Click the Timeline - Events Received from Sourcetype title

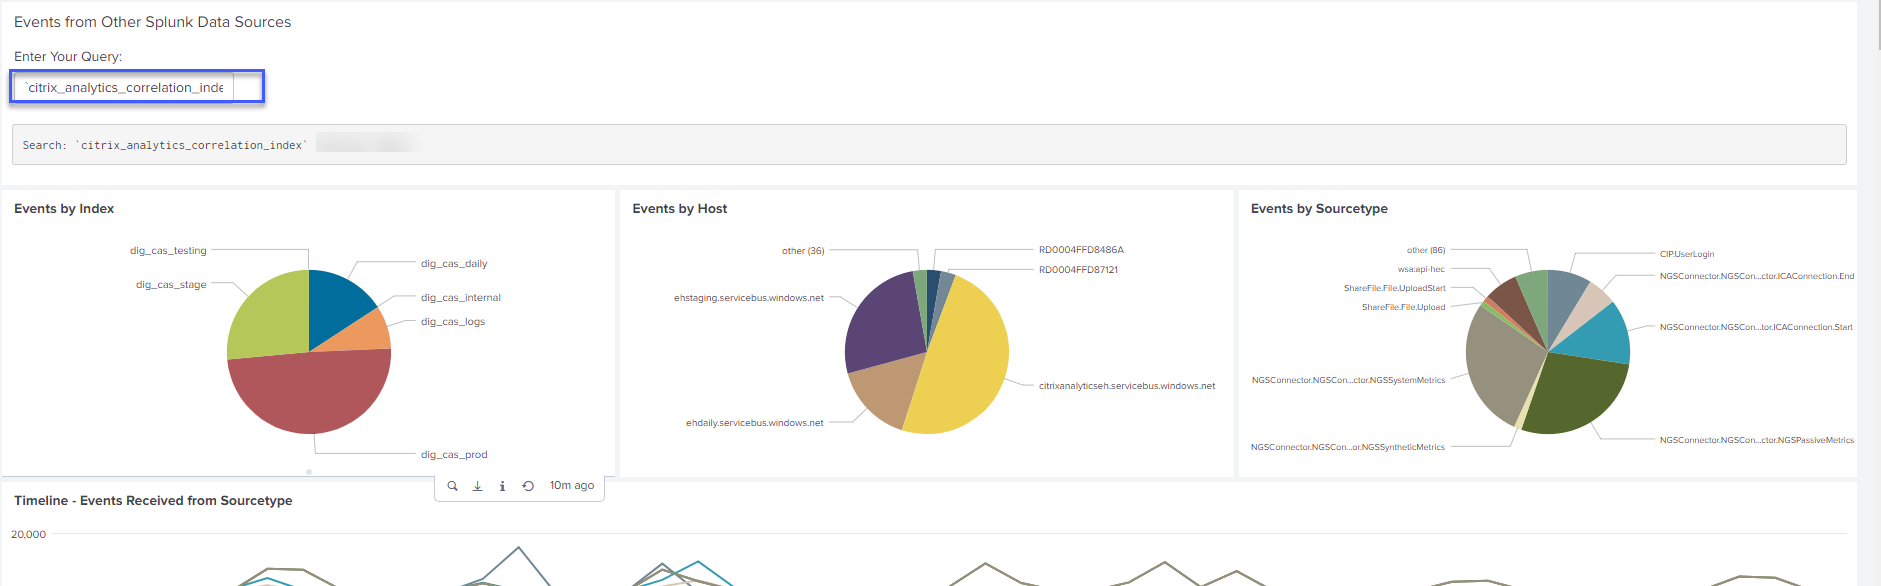tap(153, 501)
